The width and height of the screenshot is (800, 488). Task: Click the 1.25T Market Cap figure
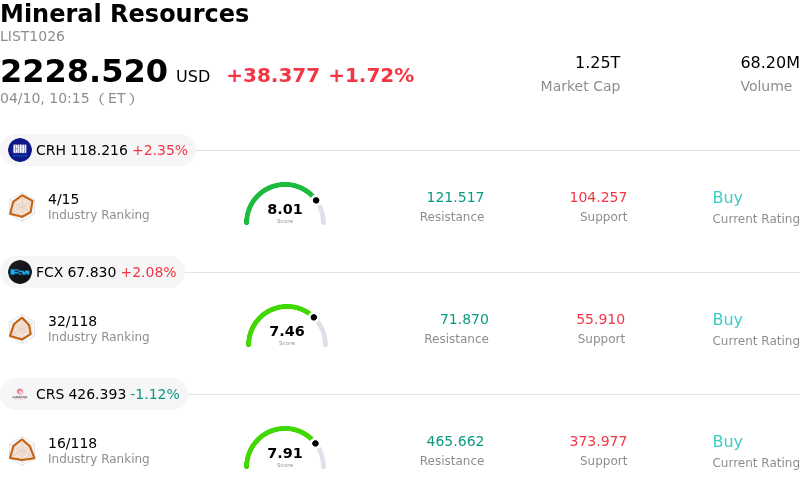597,63
